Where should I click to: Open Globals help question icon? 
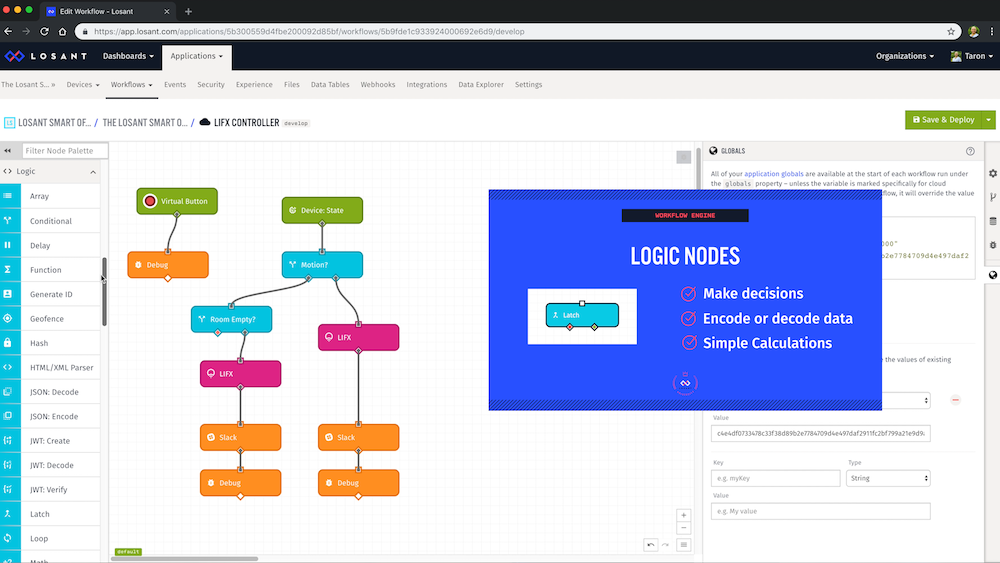click(x=970, y=151)
